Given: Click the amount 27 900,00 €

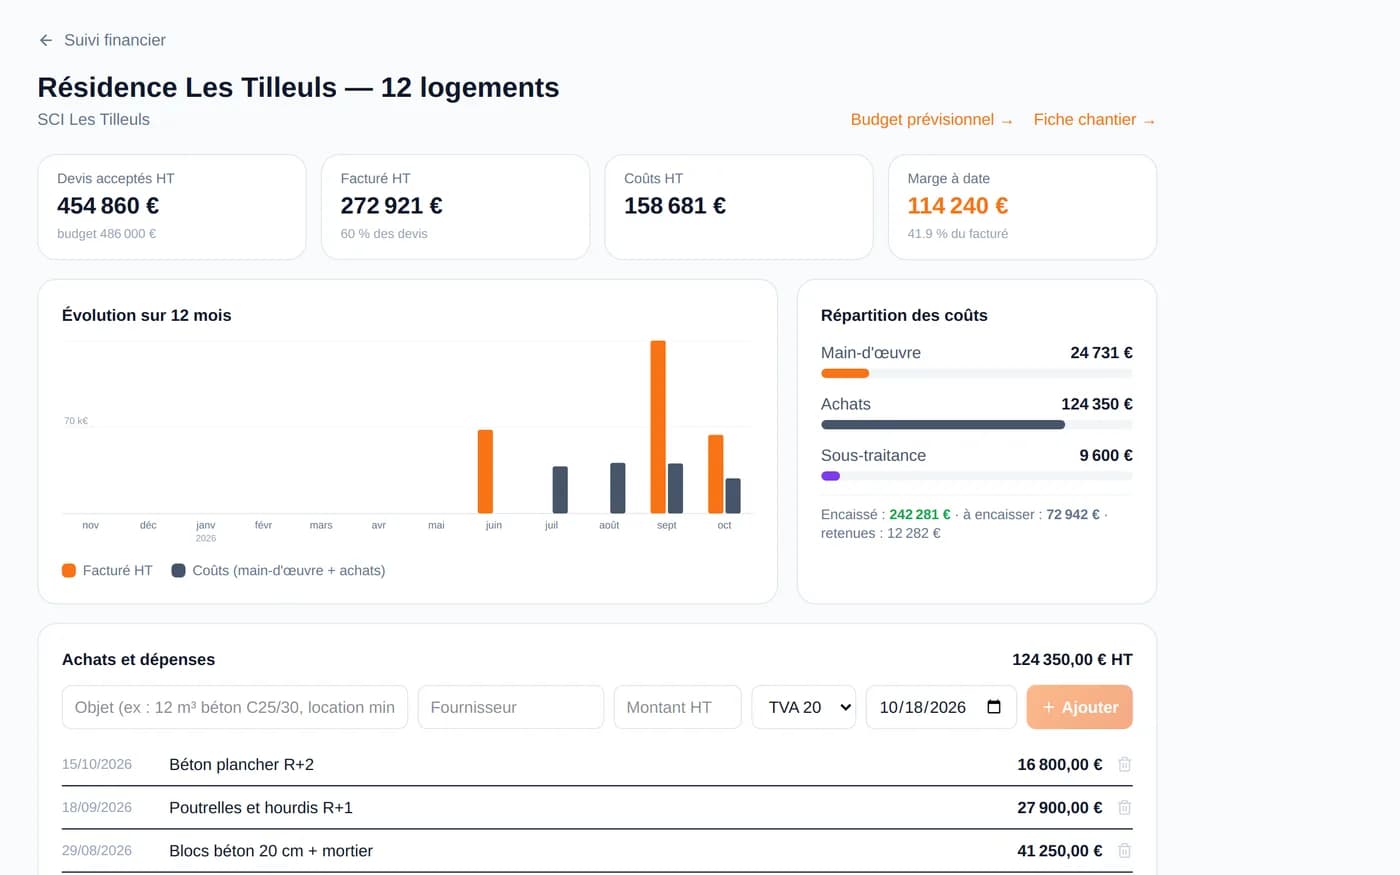Looking at the screenshot, I should tap(1060, 808).
